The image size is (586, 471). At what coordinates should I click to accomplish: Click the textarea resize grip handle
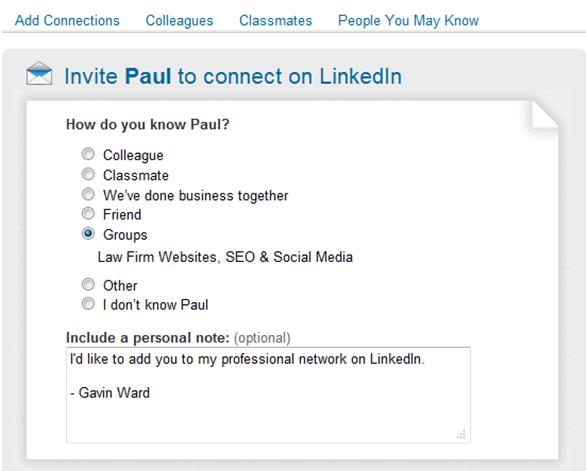point(461,434)
